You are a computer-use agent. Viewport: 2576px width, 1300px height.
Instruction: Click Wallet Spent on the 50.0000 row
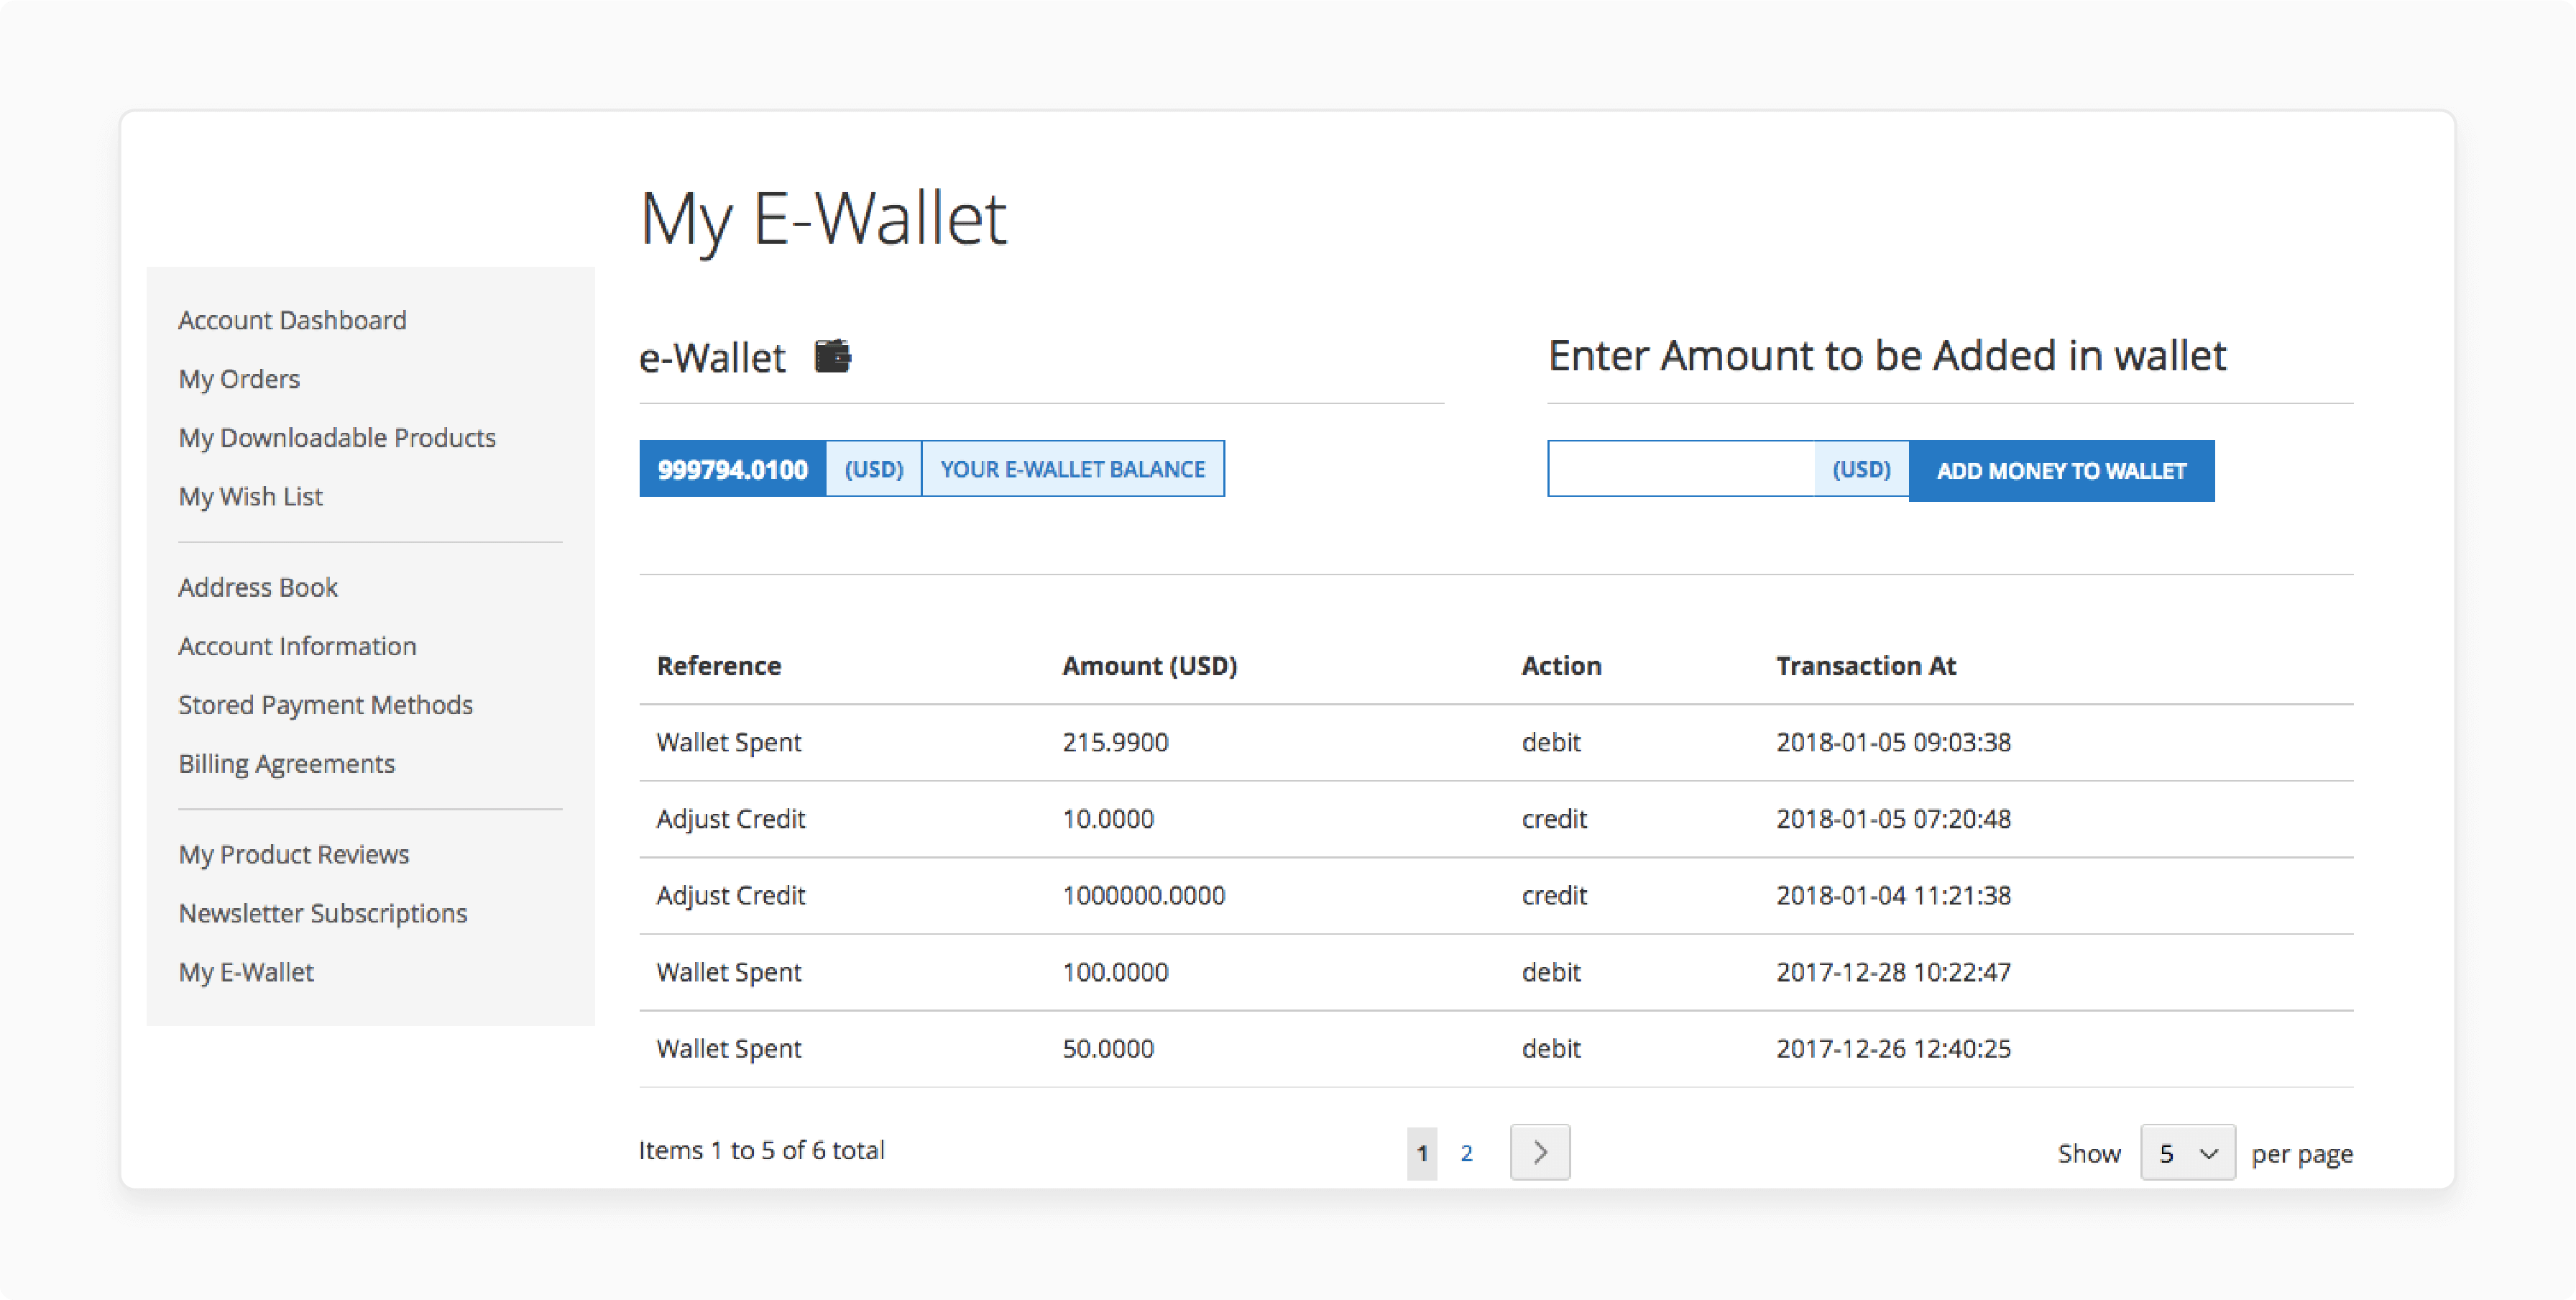[x=728, y=1049]
